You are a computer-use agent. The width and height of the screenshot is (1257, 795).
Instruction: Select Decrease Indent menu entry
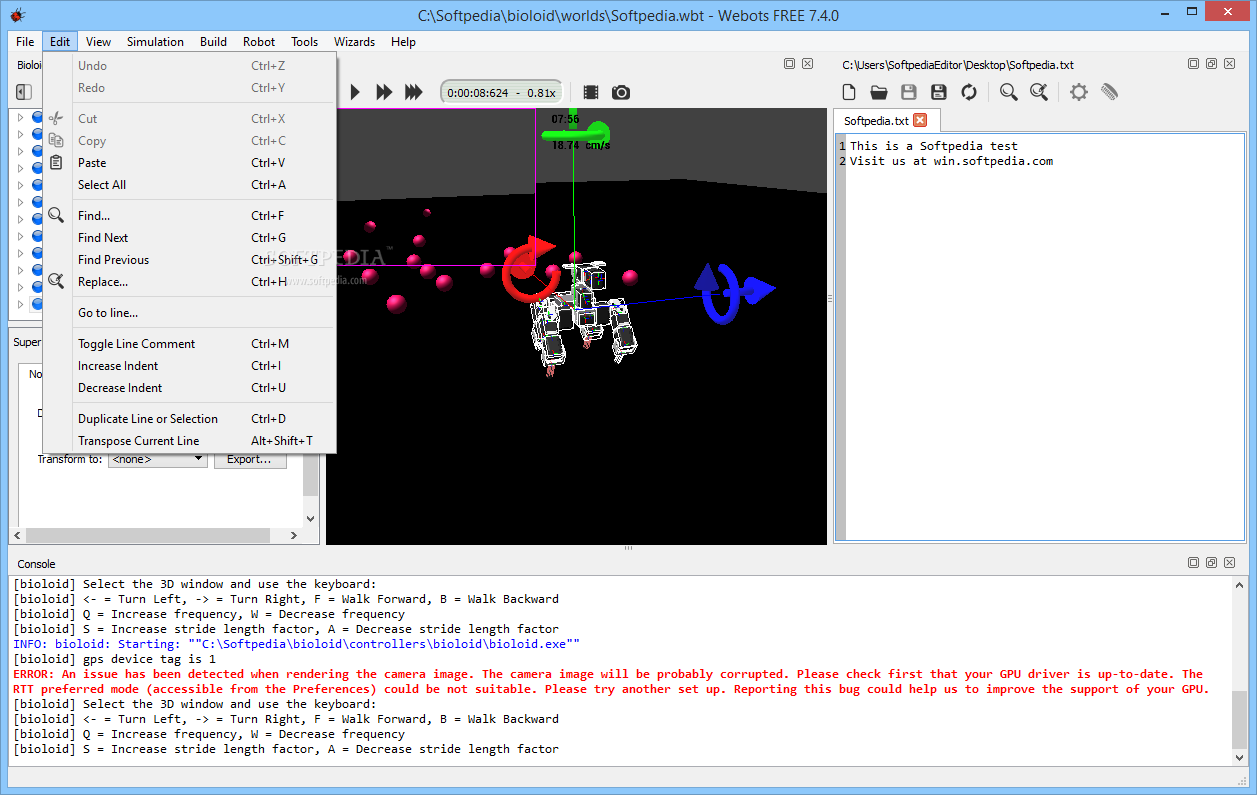click(x=189, y=388)
